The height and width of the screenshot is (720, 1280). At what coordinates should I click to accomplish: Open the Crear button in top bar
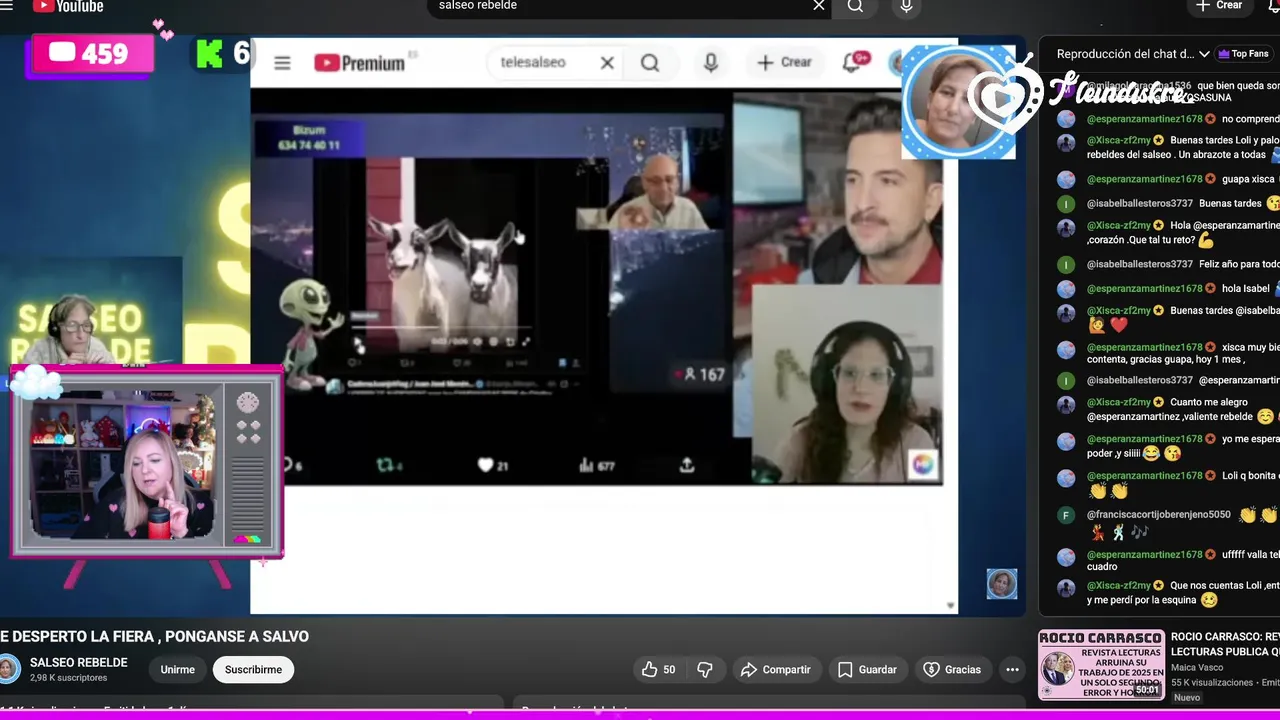tap(1219, 6)
